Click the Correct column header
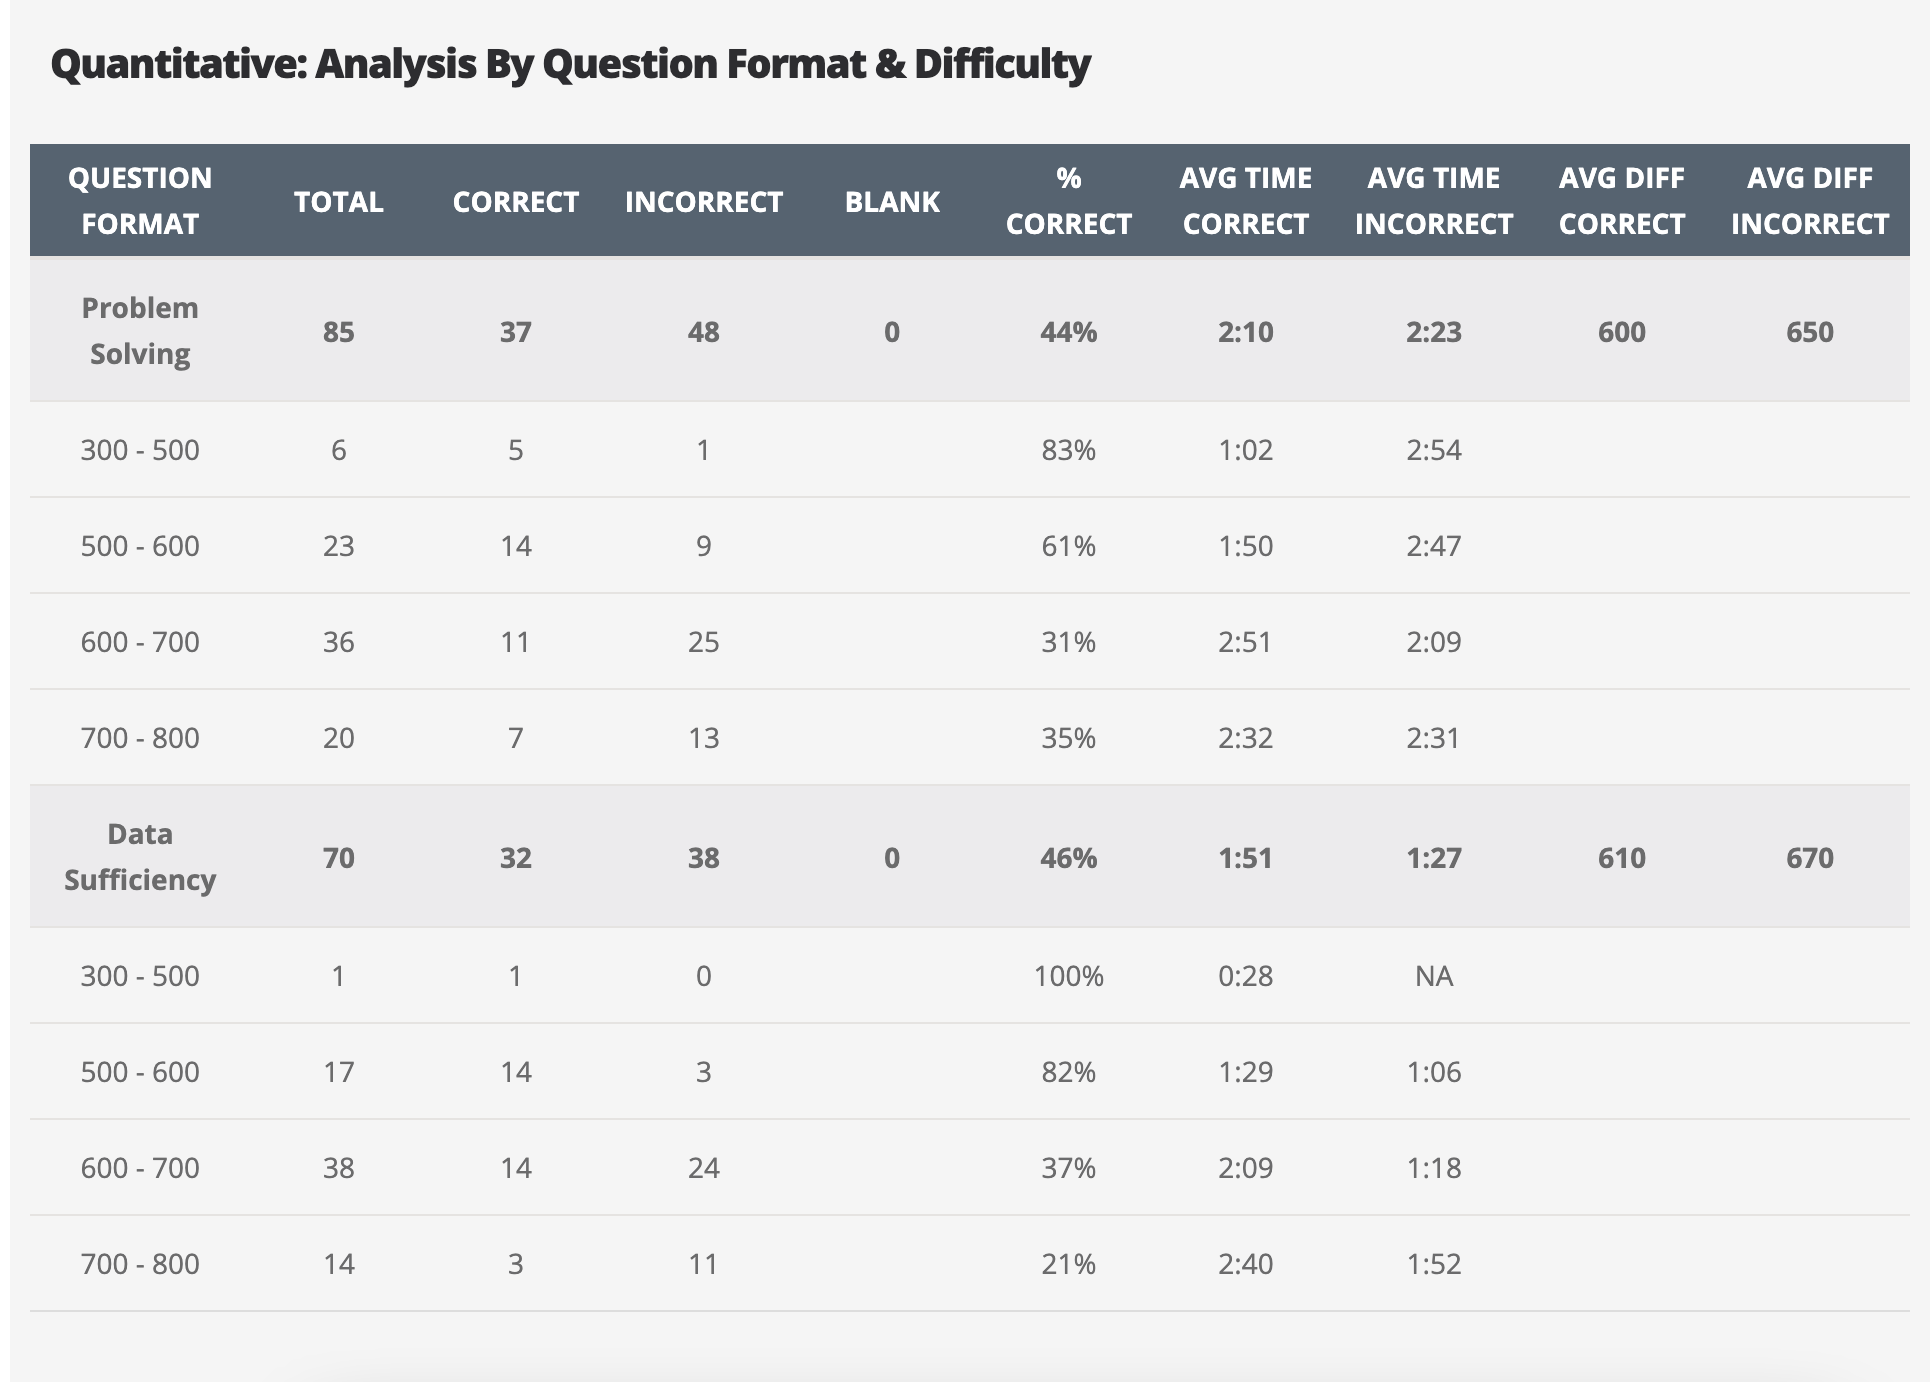Image resolution: width=1932 pixels, height=1382 pixels. (x=515, y=202)
